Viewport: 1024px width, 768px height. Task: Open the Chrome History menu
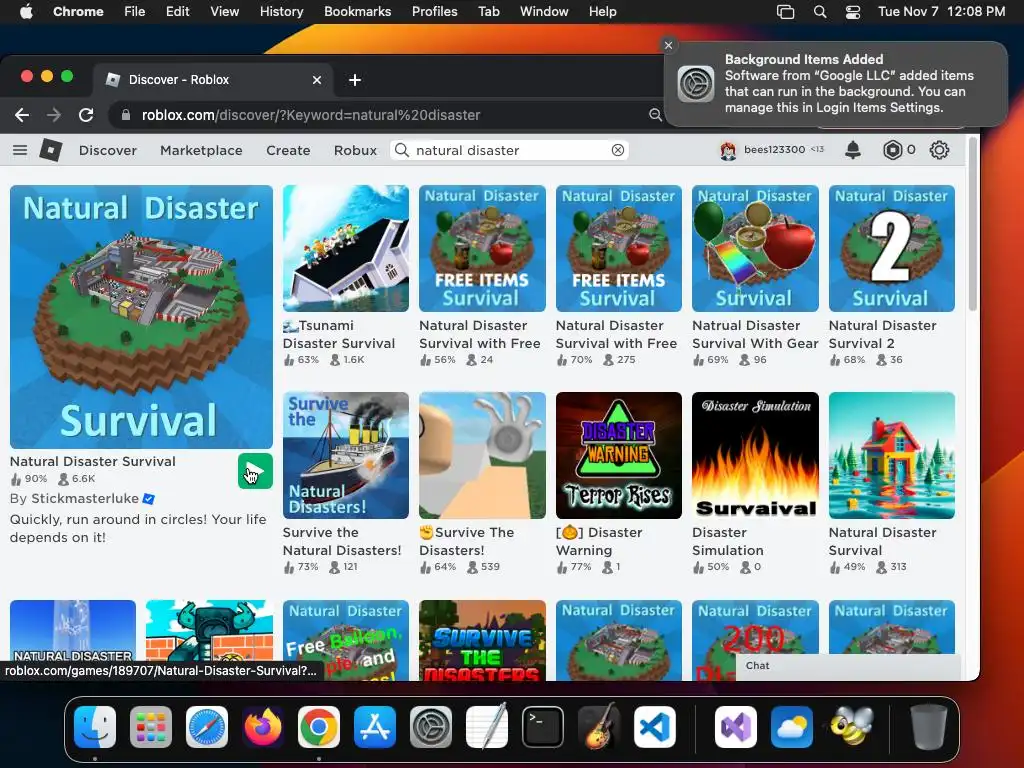click(281, 12)
